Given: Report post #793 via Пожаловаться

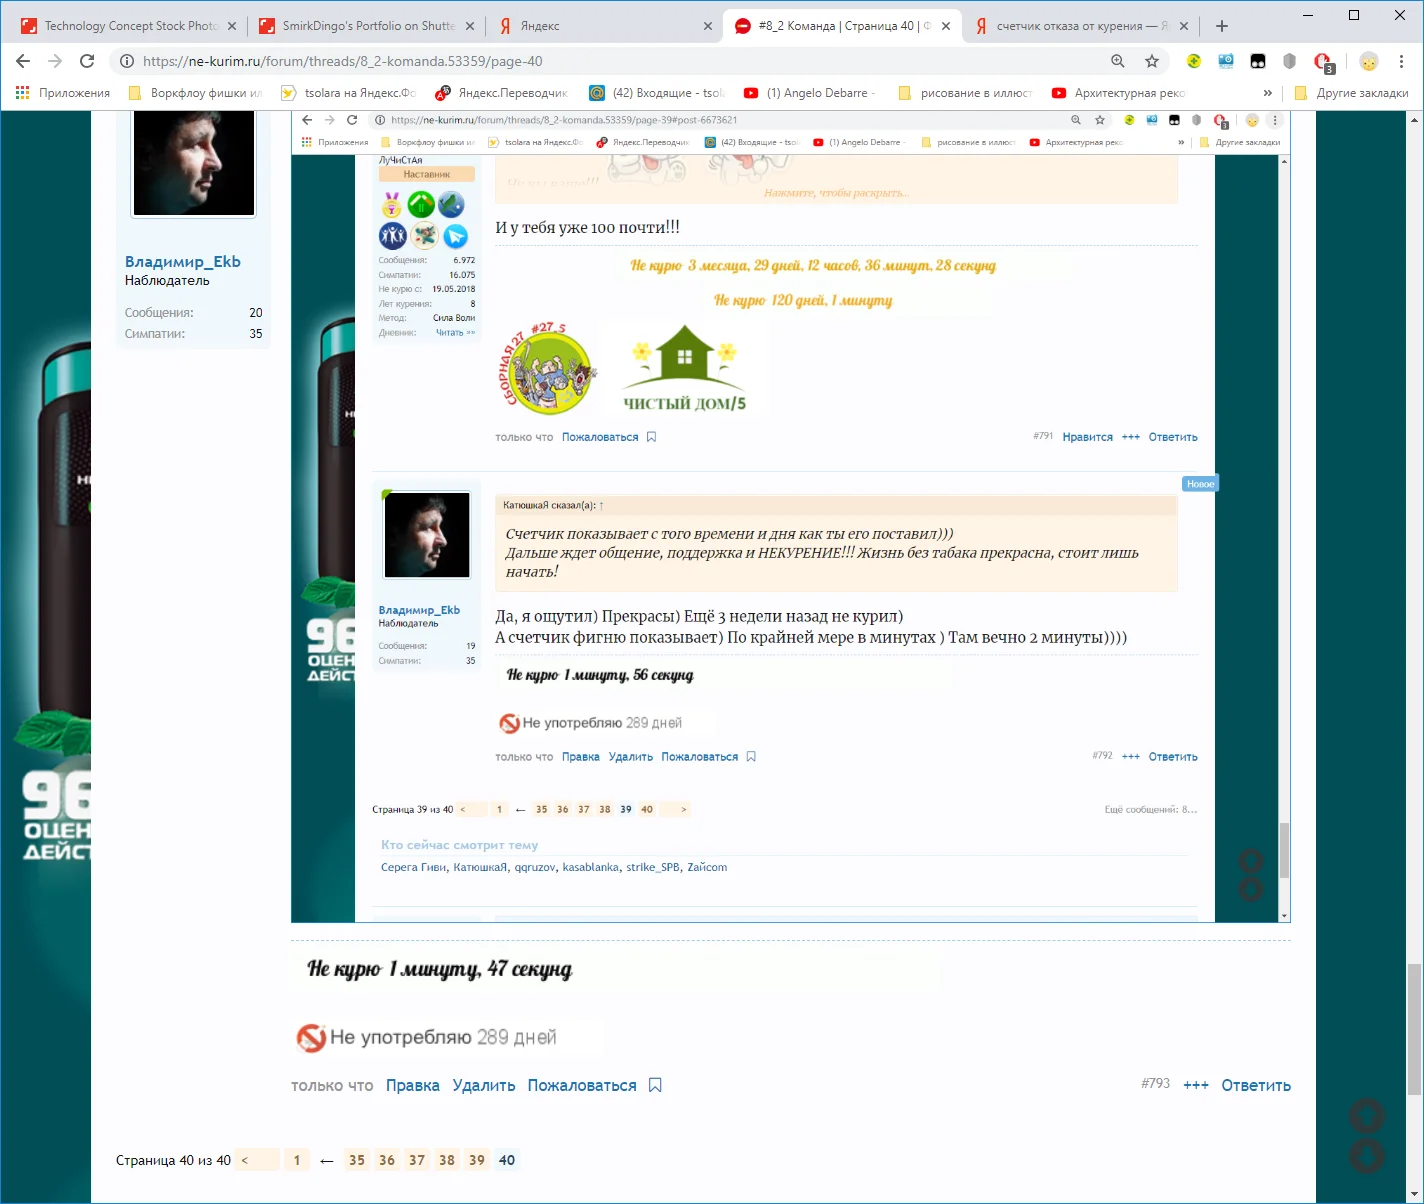Looking at the screenshot, I should click(x=582, y=1086).
